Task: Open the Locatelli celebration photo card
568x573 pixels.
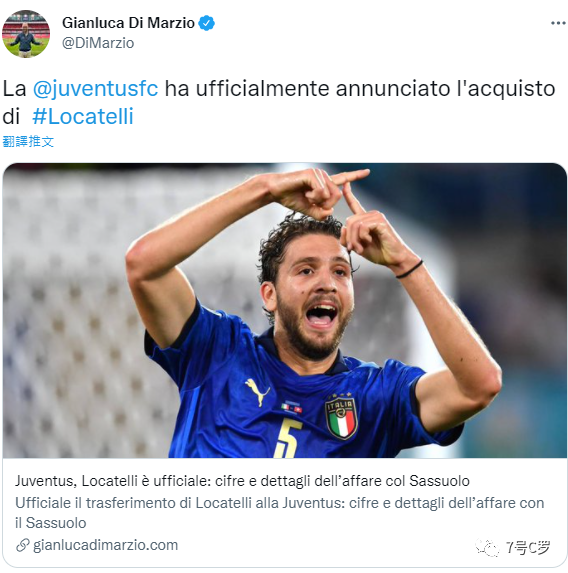Action: 285,310
